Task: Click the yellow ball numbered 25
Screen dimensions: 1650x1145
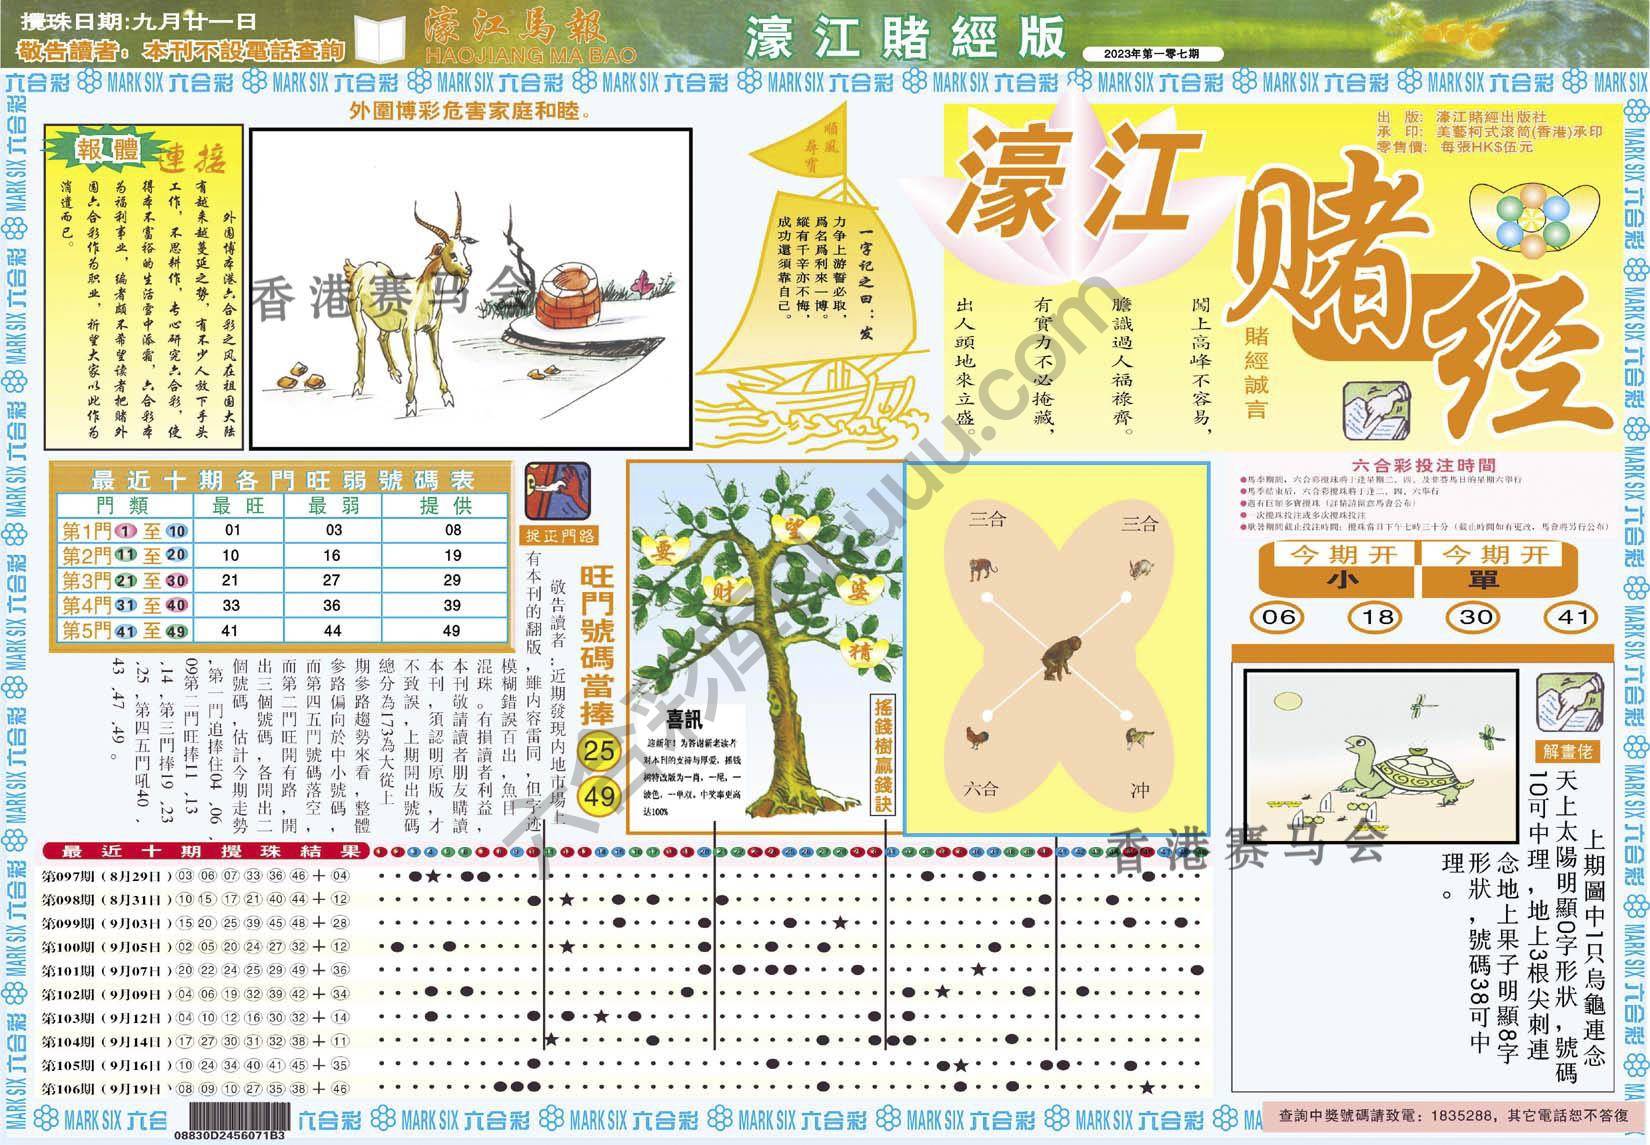Action: point(600,750)
